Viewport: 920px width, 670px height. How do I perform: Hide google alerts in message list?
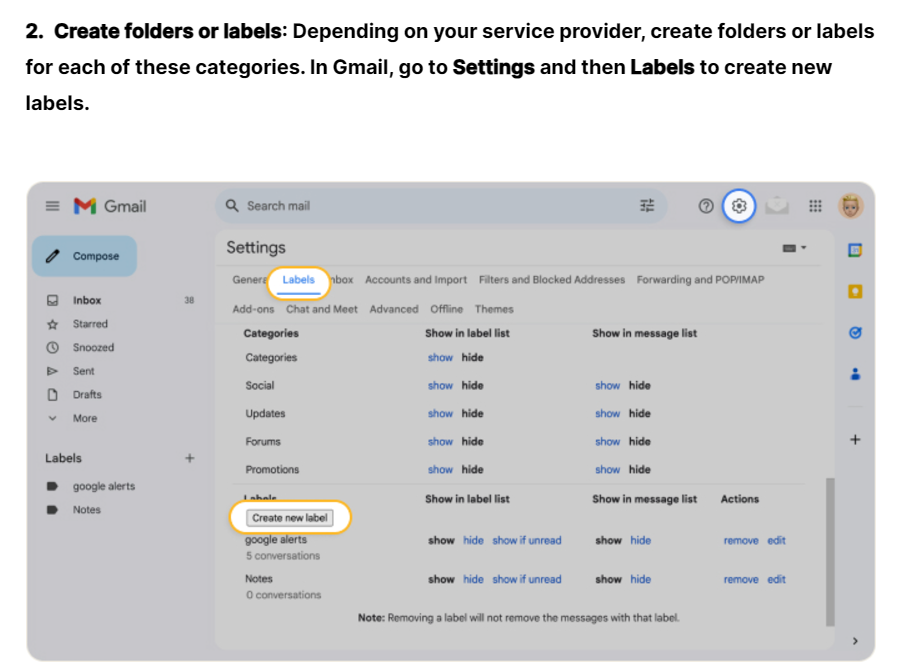pyautogui.click(x=641, y=540)
